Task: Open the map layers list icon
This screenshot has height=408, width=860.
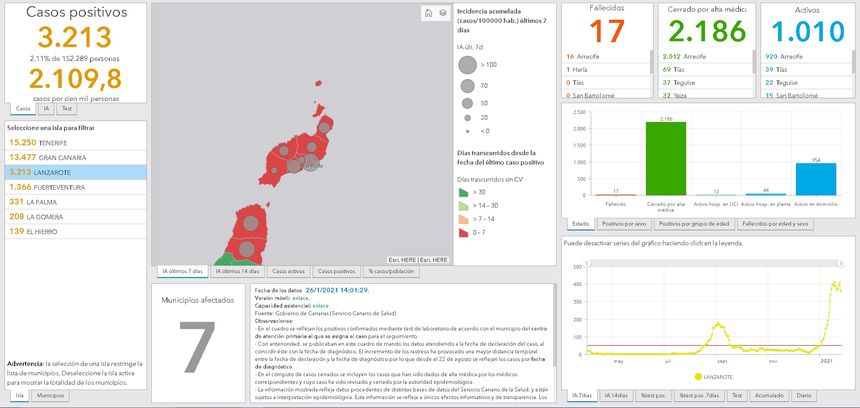Action: click(443, 14)
